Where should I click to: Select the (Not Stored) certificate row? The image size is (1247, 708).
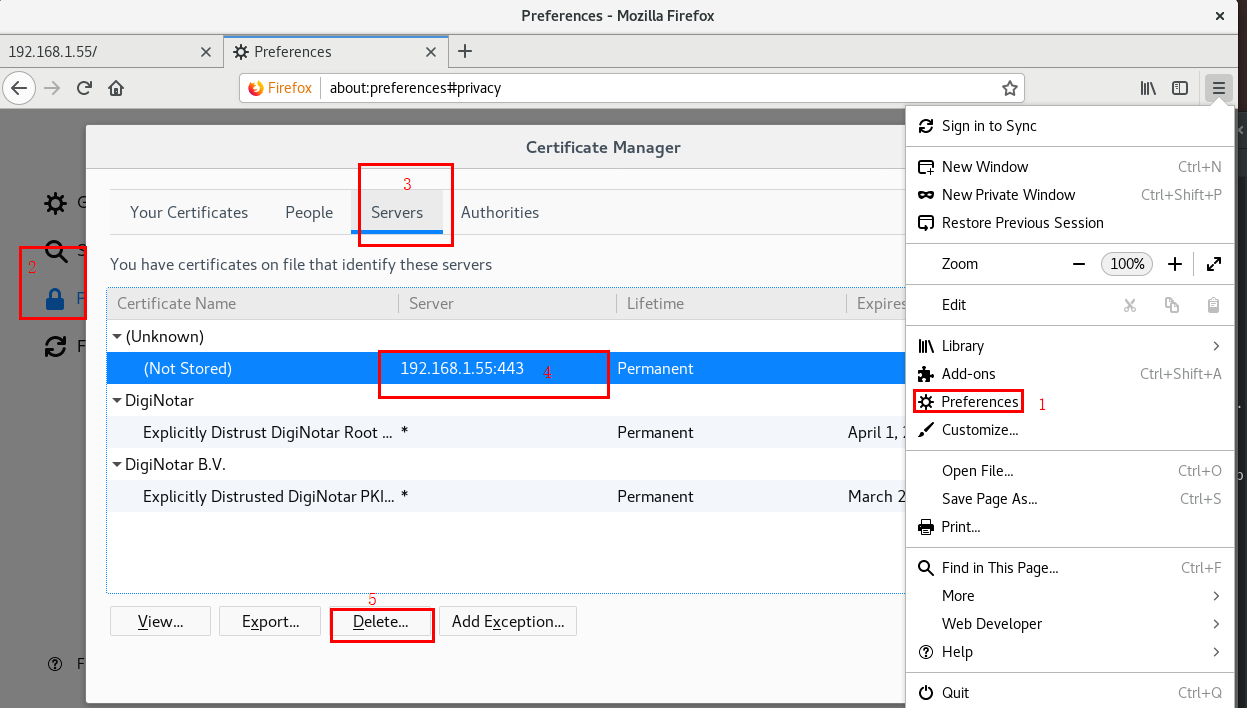[507, 368]
